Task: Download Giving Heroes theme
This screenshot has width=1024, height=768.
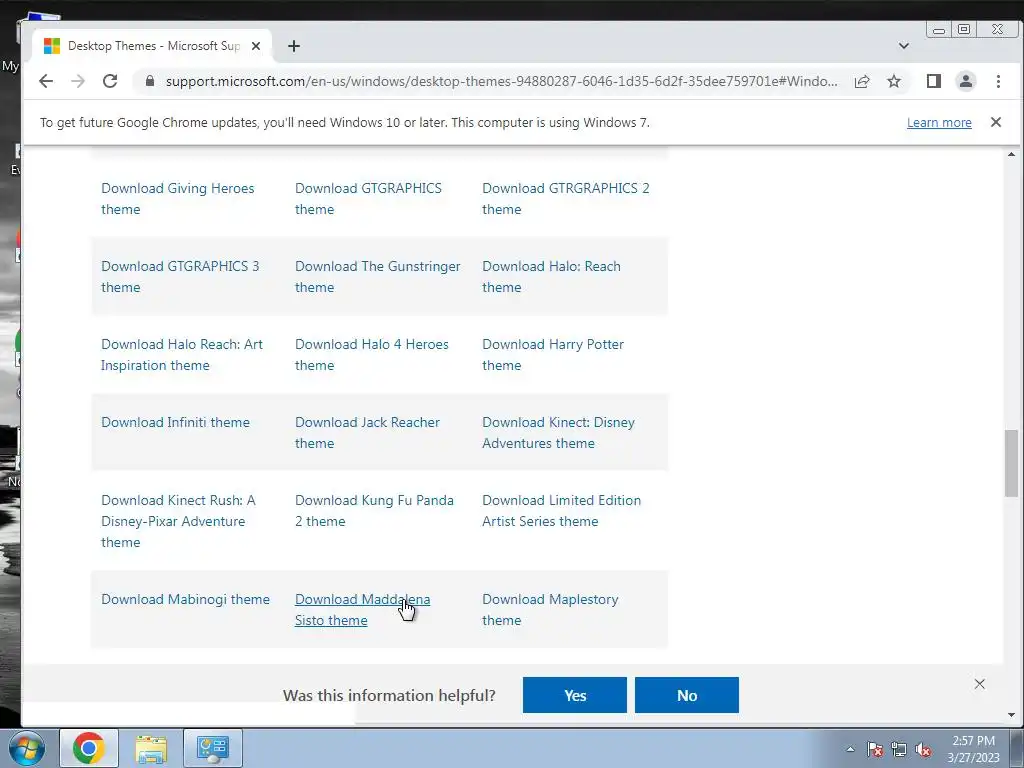Action: coord(178,199)
